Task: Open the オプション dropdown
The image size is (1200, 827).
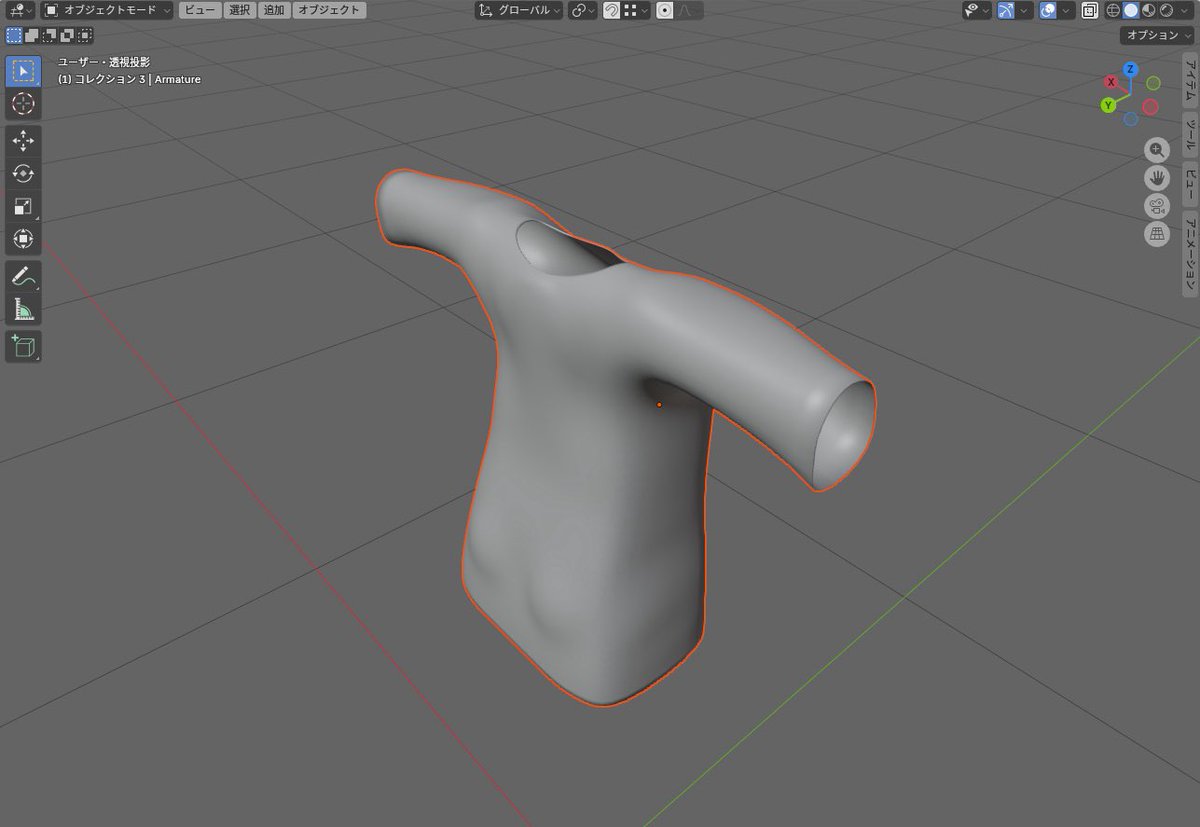Action: [x=1158, y=35]
